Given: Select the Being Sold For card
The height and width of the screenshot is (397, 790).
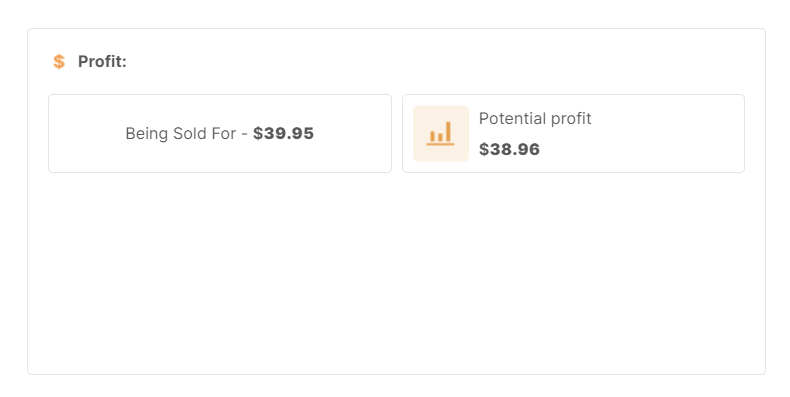Looking at the screenshot, I should click(x=220, y=134).
